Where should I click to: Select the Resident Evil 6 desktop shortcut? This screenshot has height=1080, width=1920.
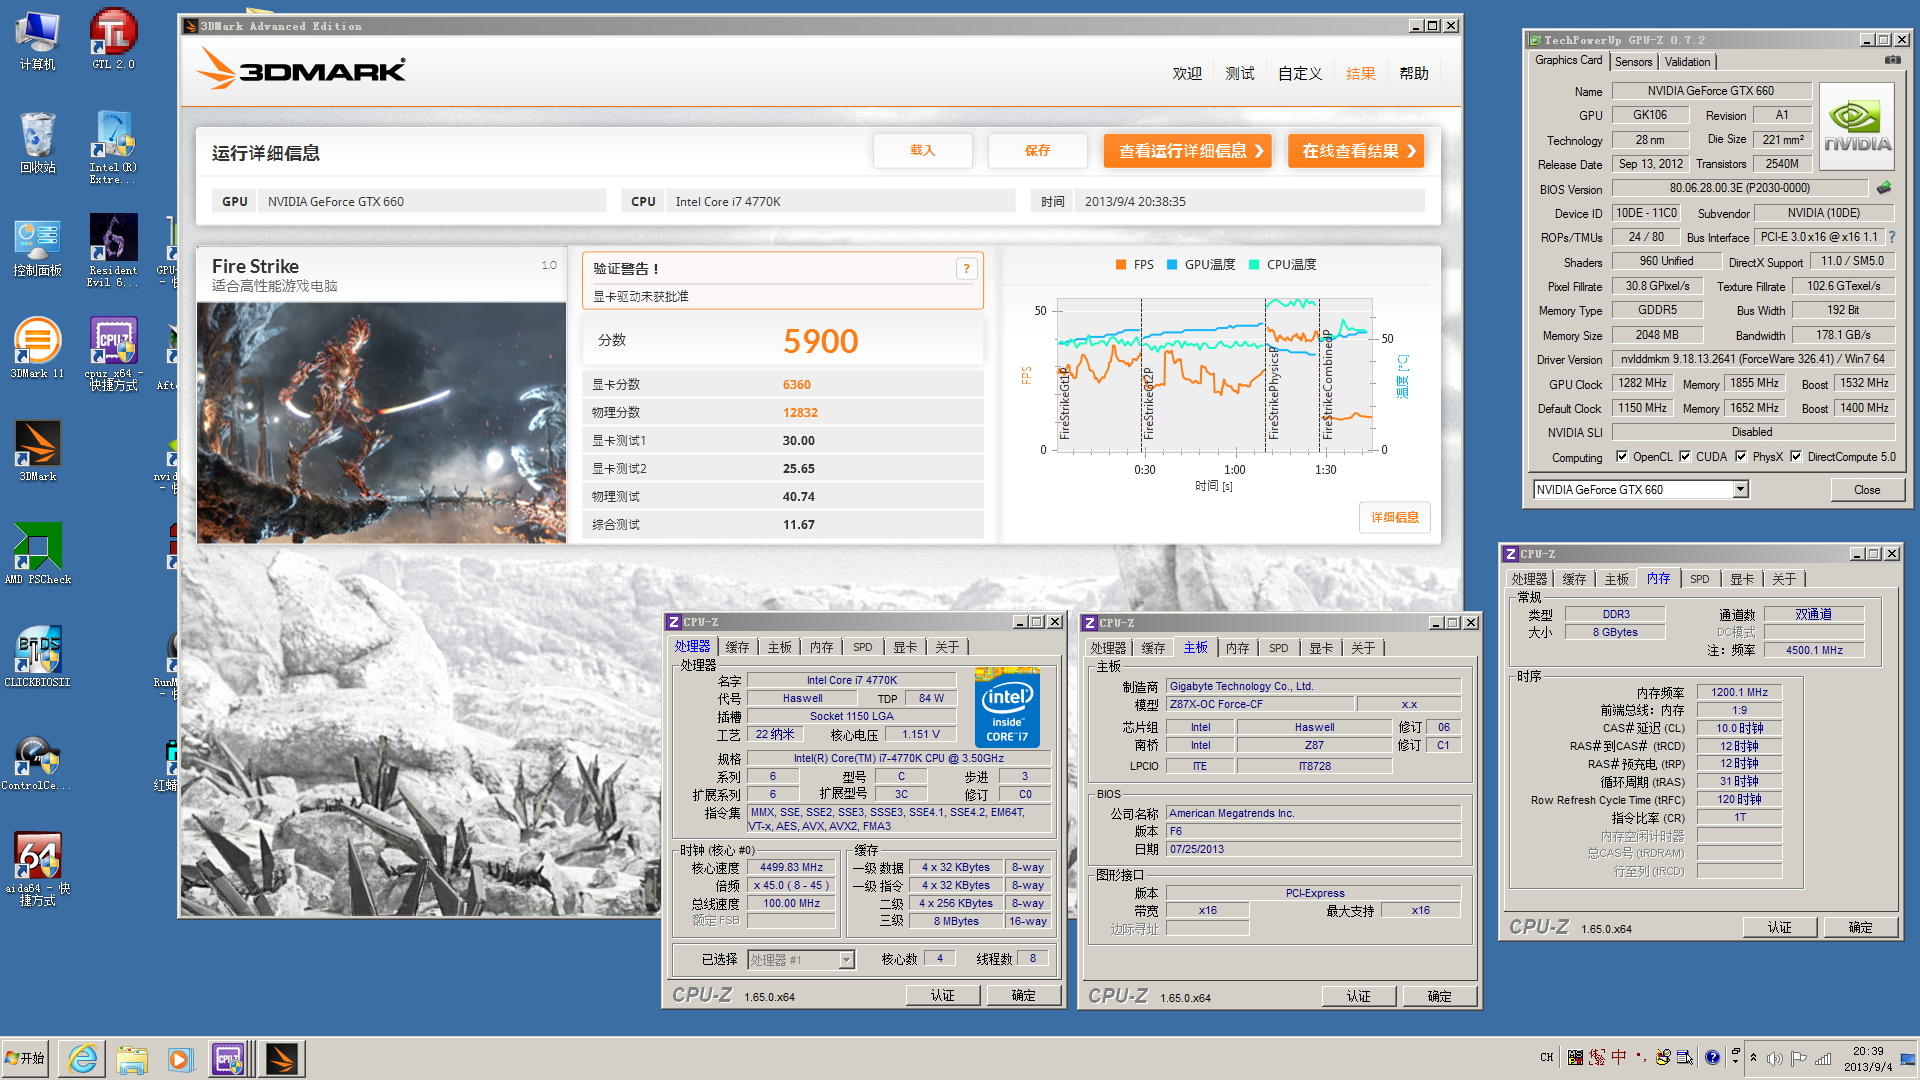113,251
